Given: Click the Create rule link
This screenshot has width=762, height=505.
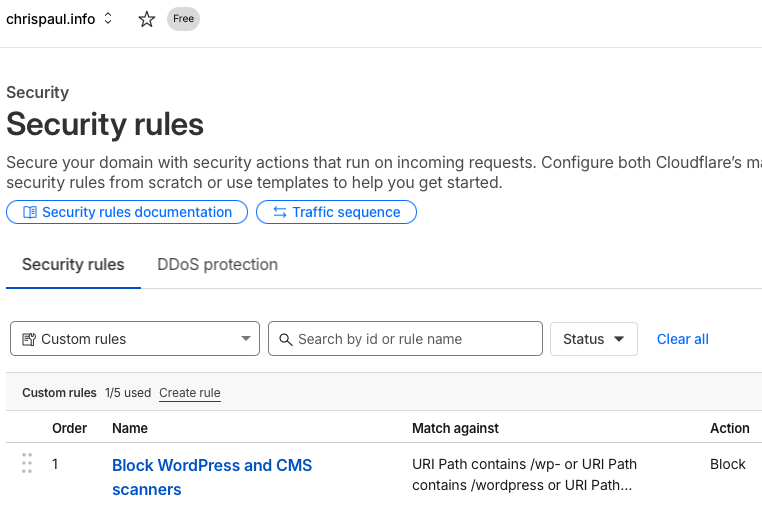Looking at the screenshot, I should click(189, 393).
